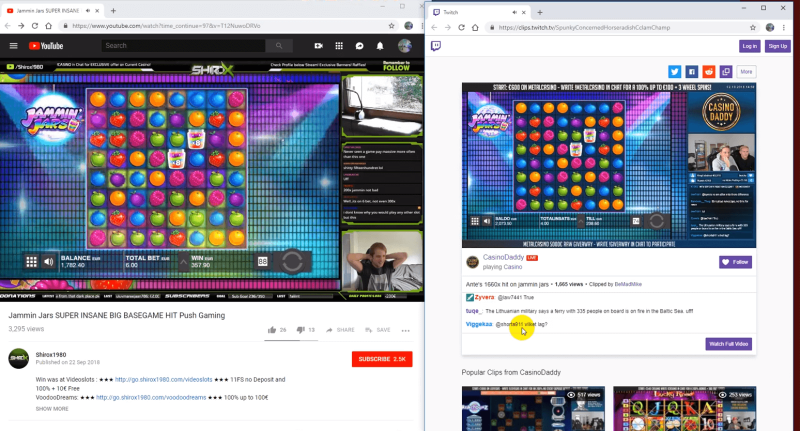The width and height of the screenshot is (800, 431).
Task: Subscribe to the Shirox1980 channel
Action: [x=381, y=359]
